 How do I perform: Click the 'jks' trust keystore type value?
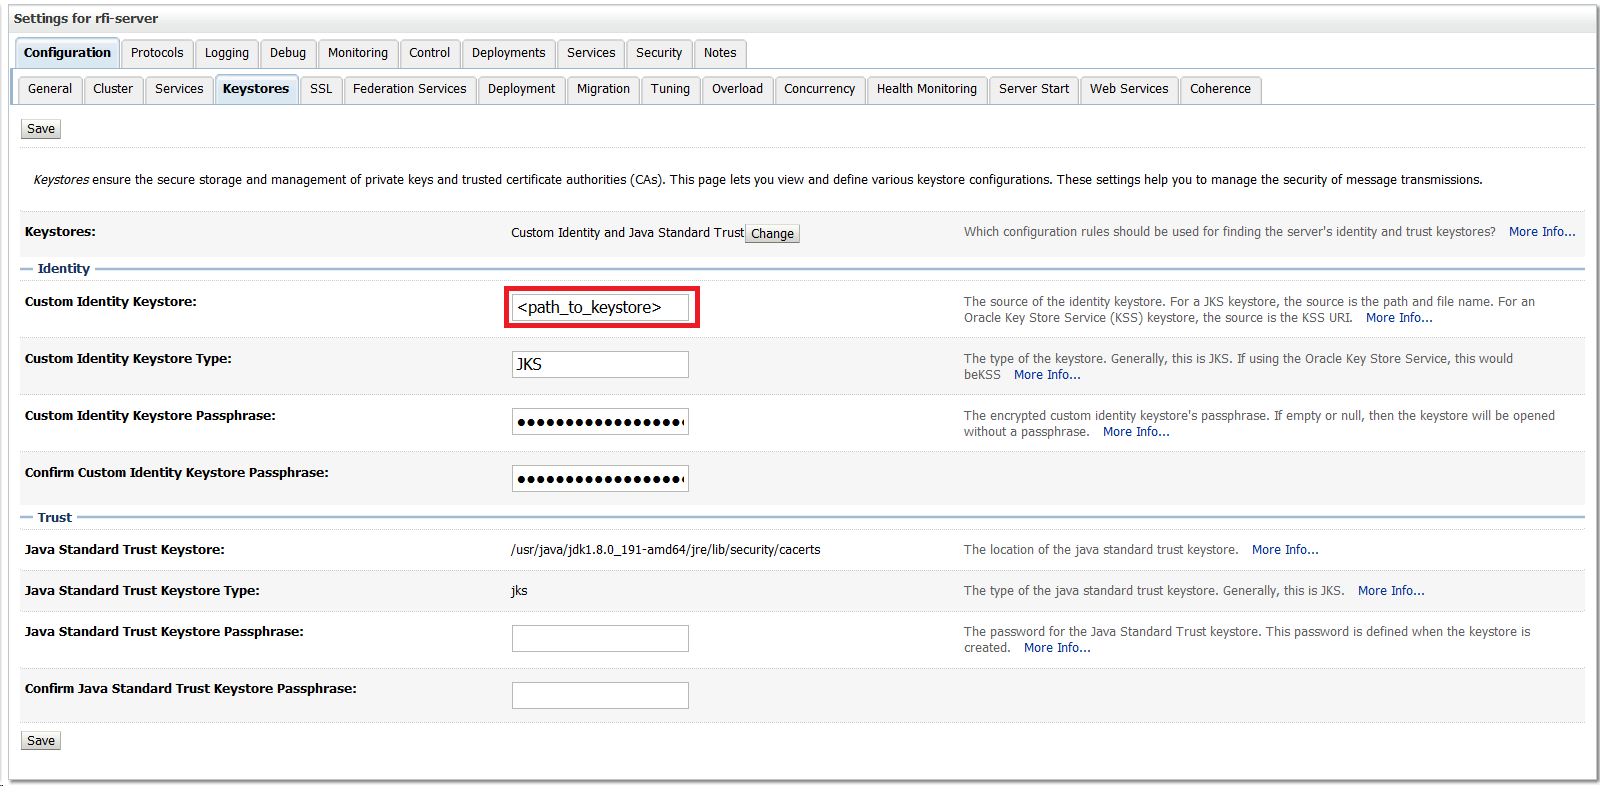pyautogui.click(x=519, y=591)
